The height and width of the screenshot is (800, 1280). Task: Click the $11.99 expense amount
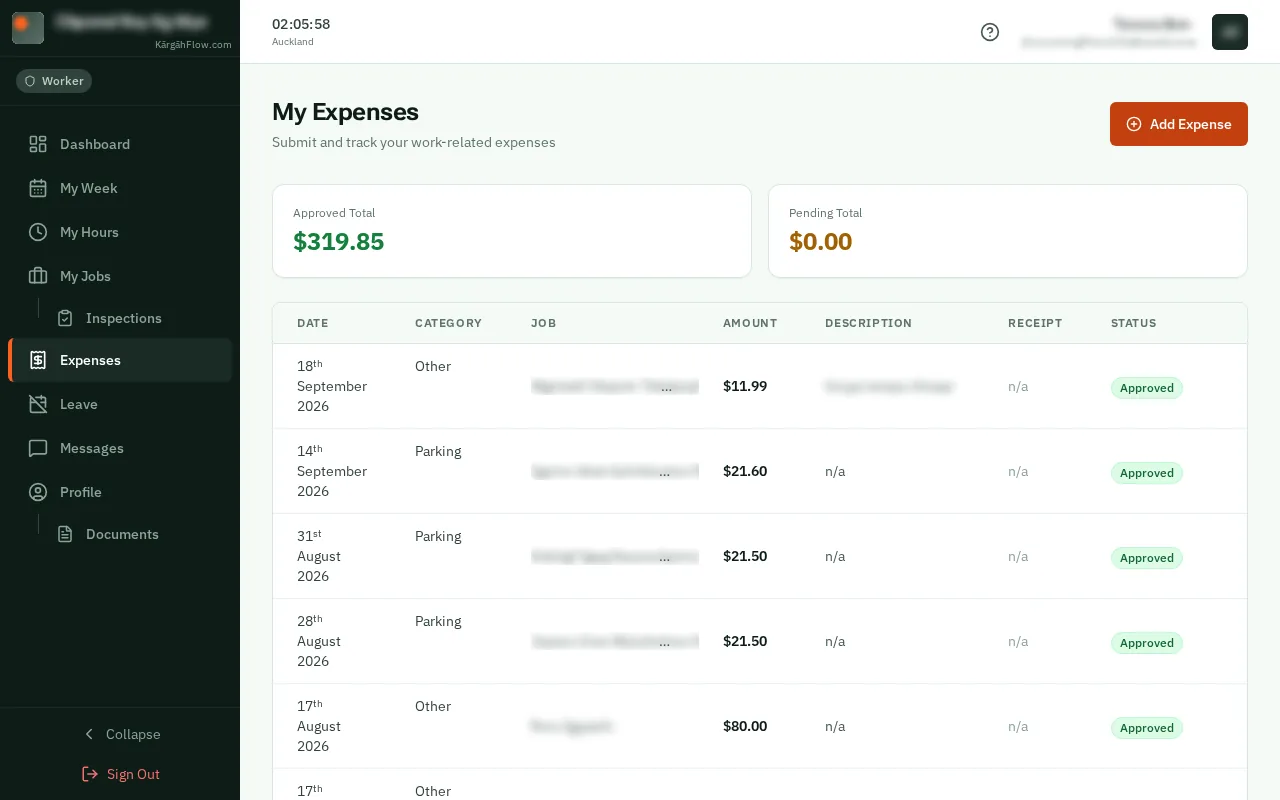coord(745,386)
